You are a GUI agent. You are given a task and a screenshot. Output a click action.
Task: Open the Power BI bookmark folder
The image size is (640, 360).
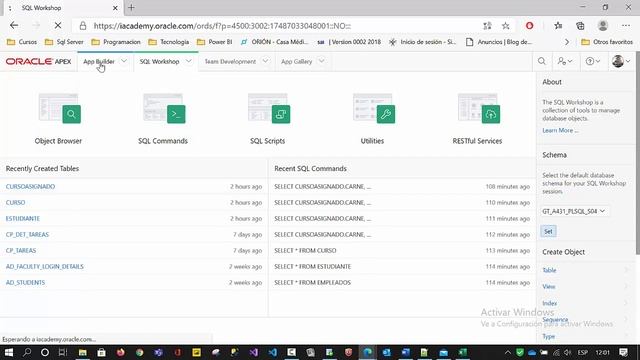(x=215, y=42)
